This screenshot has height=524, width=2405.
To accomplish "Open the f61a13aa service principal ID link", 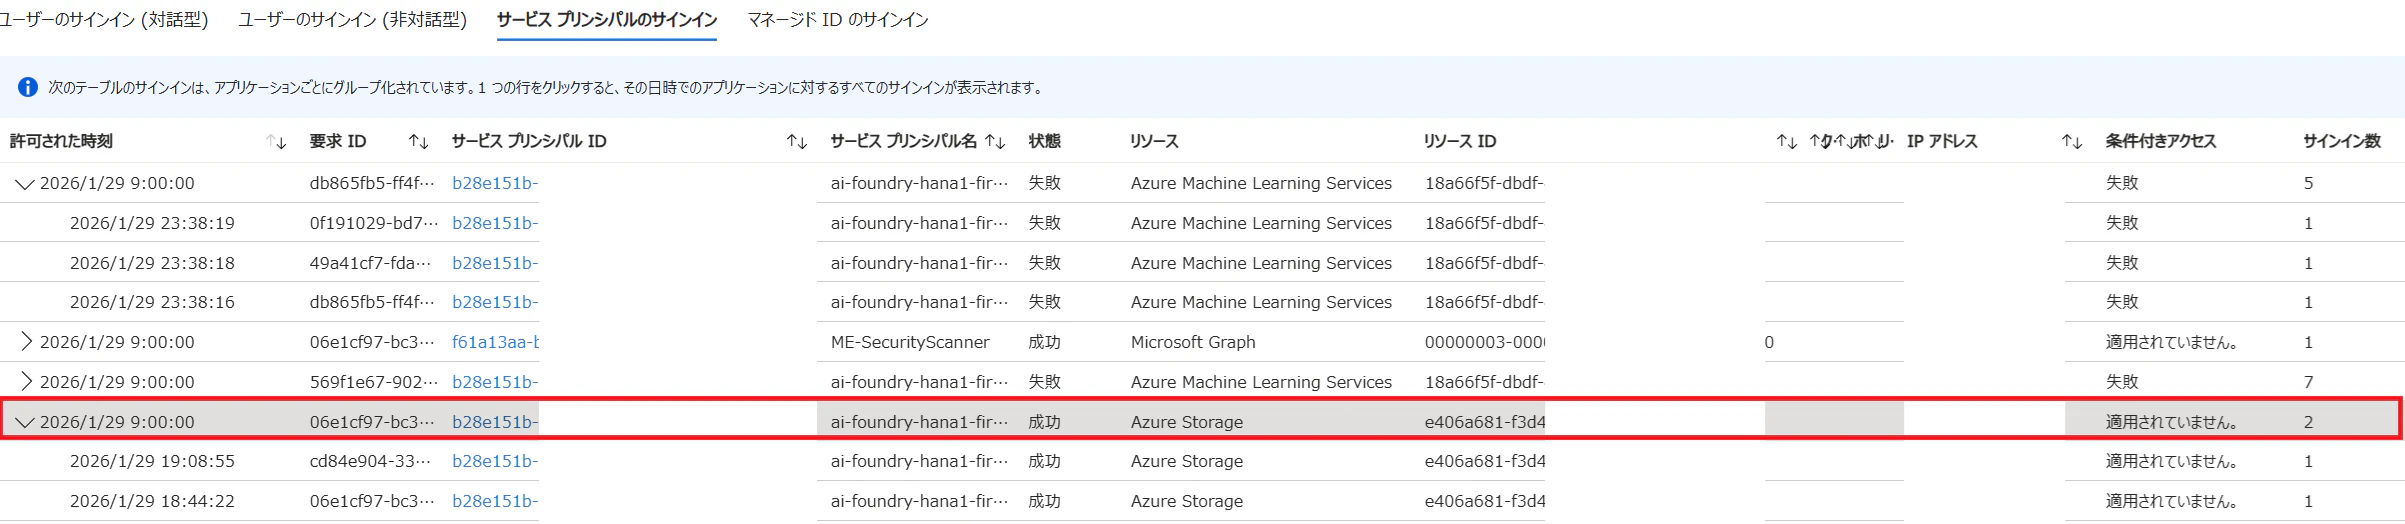I will point(495,342).
